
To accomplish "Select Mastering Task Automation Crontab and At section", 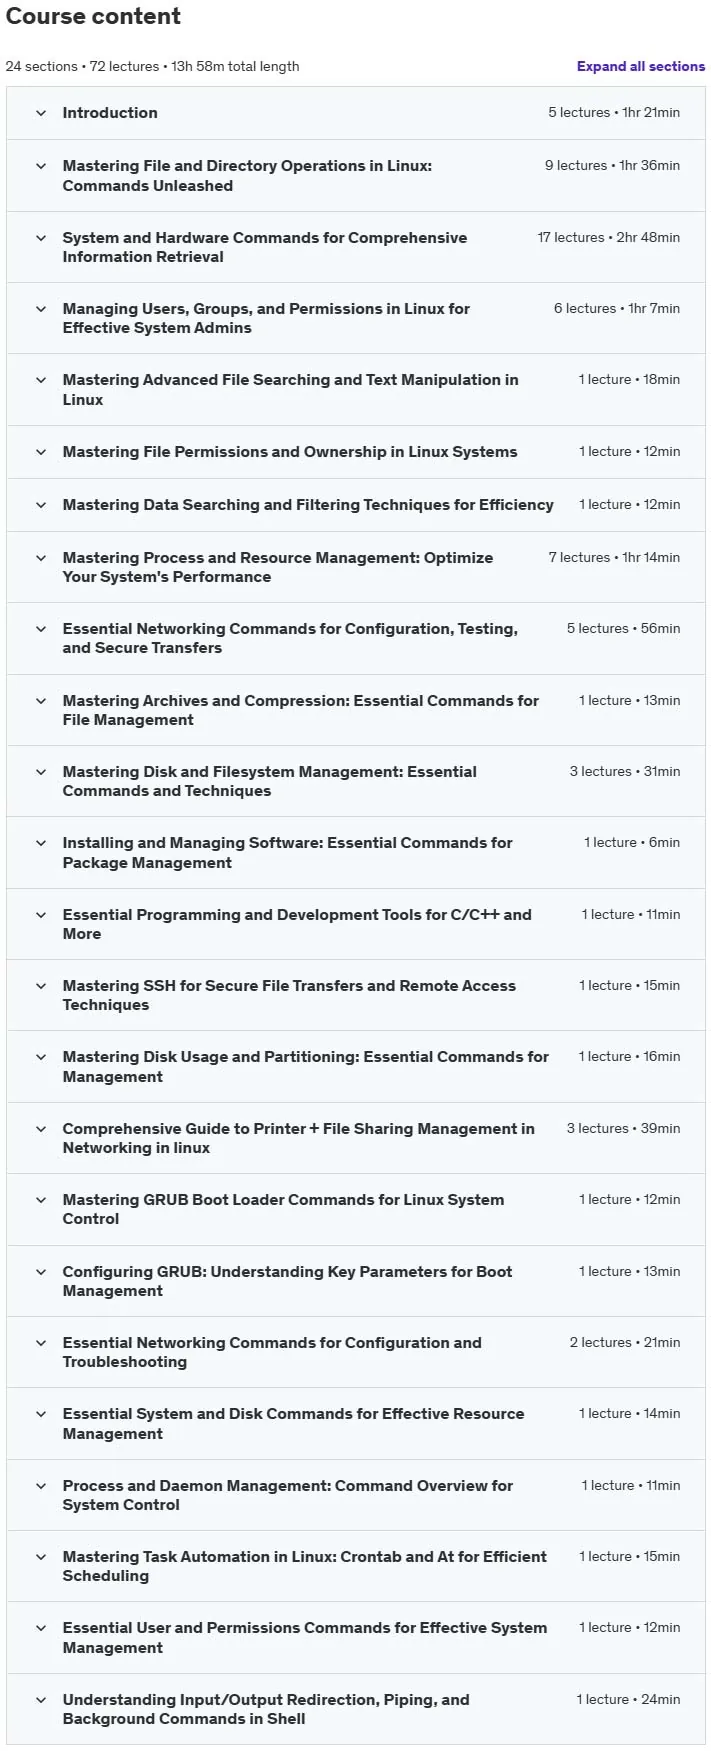I will click(x=356, y=1567).
